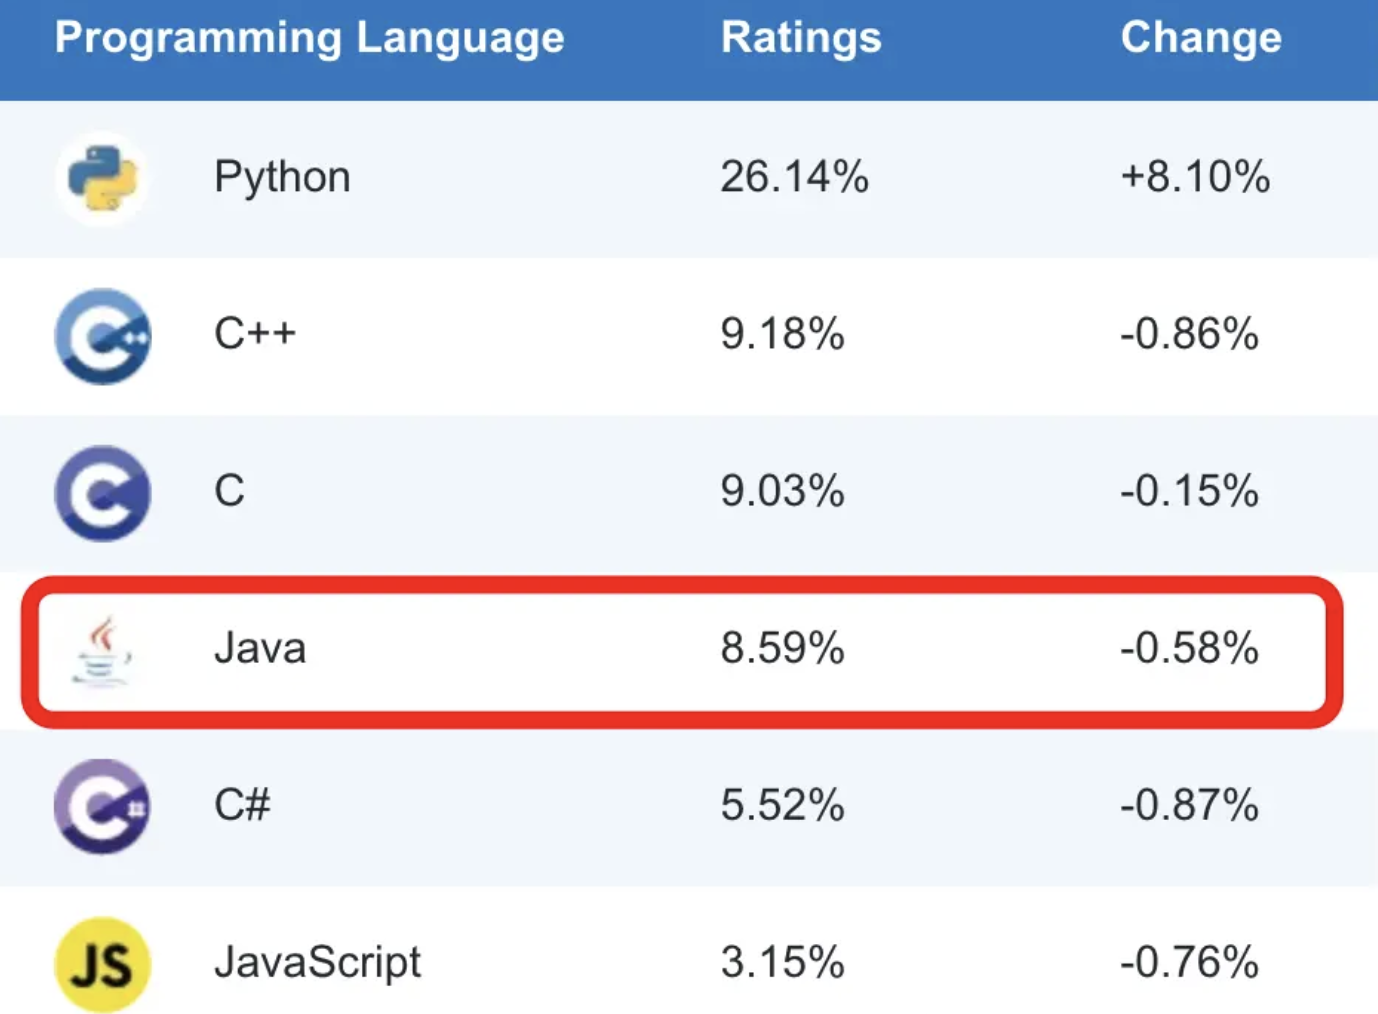Click the C++ language name
Image resolution: width=1378 pixels, height=1014 pixels.
255,333
